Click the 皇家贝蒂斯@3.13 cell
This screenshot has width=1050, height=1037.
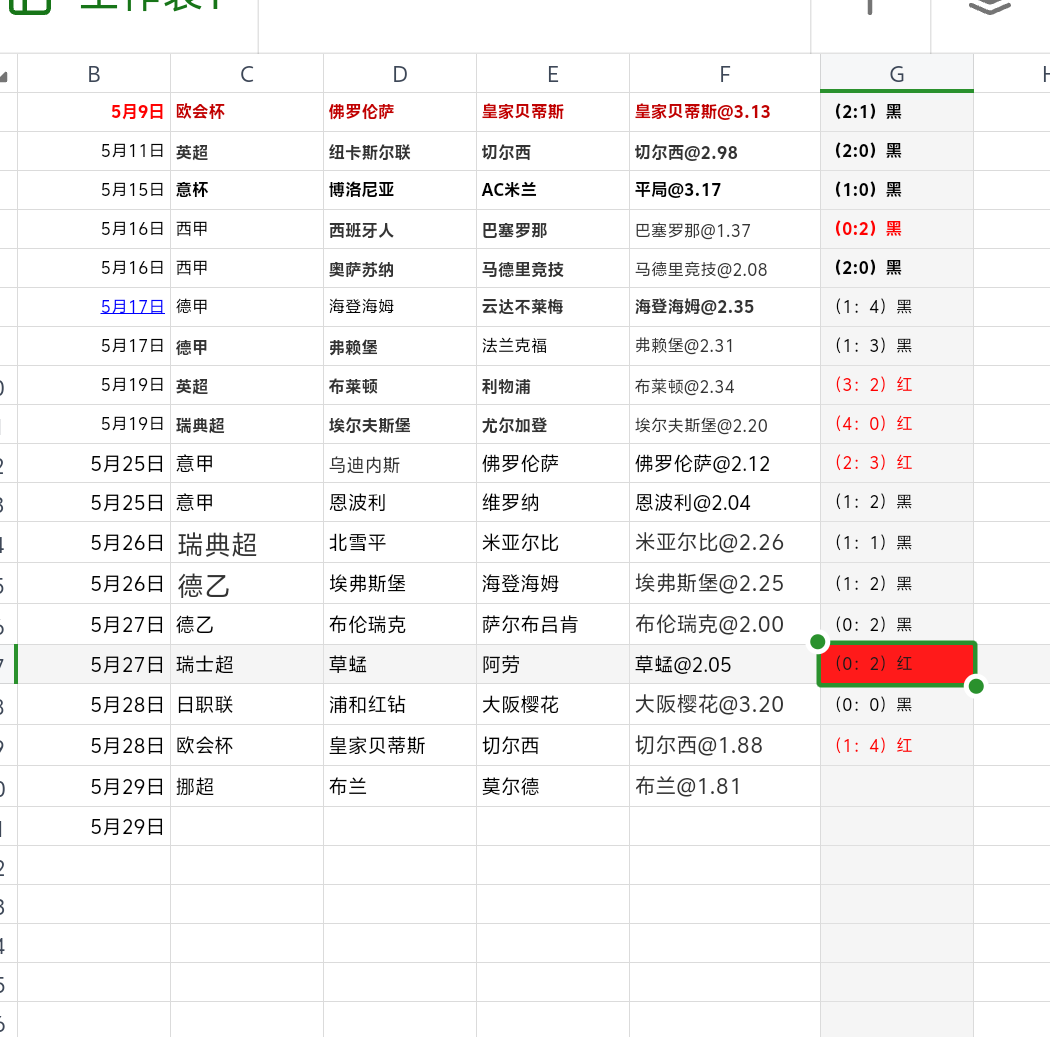click(724, 111)
